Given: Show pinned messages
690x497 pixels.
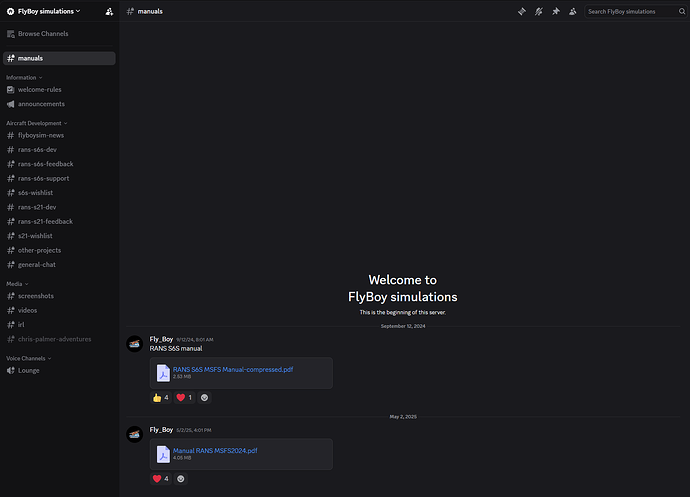Looking at the screenshot, I should click(x=556, y=11).
